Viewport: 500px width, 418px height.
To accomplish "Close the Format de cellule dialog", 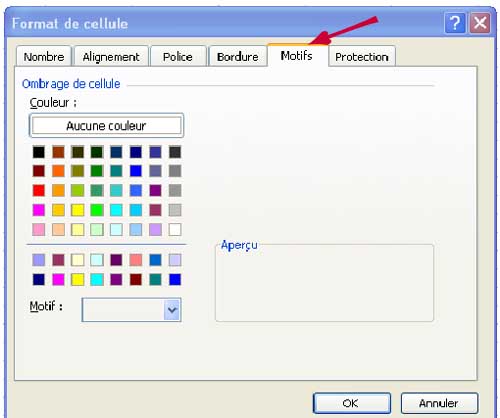I will click(x=480, y=23).
